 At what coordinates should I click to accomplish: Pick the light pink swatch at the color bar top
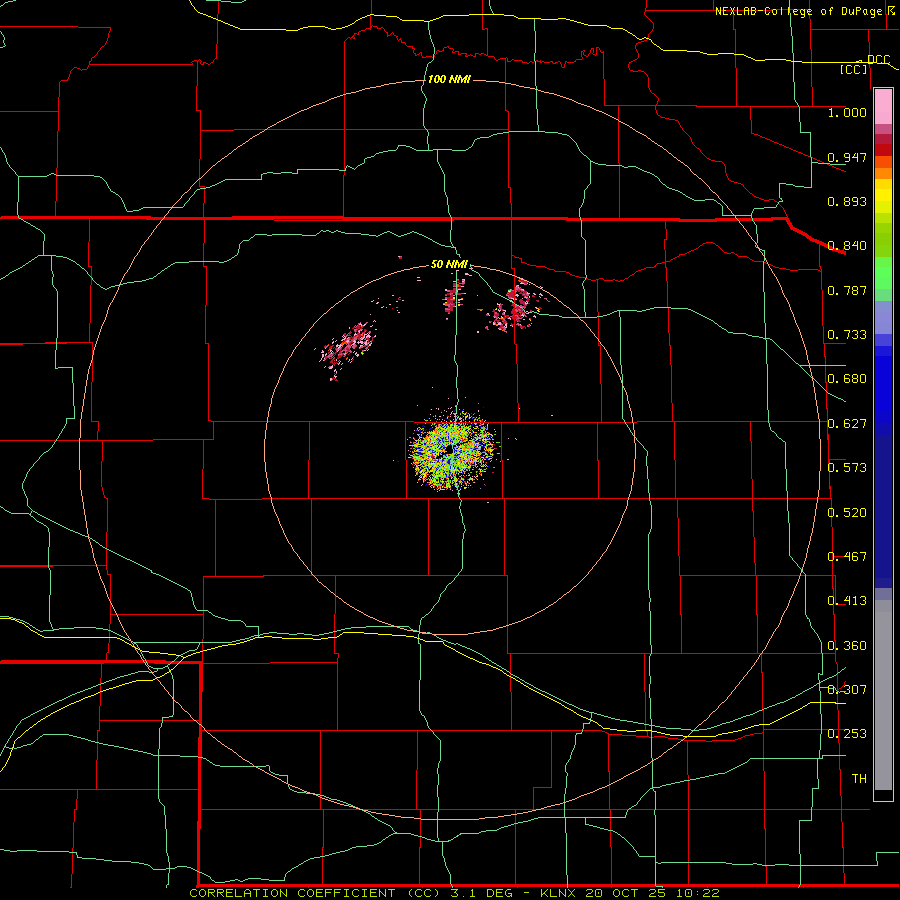point(883,107)
